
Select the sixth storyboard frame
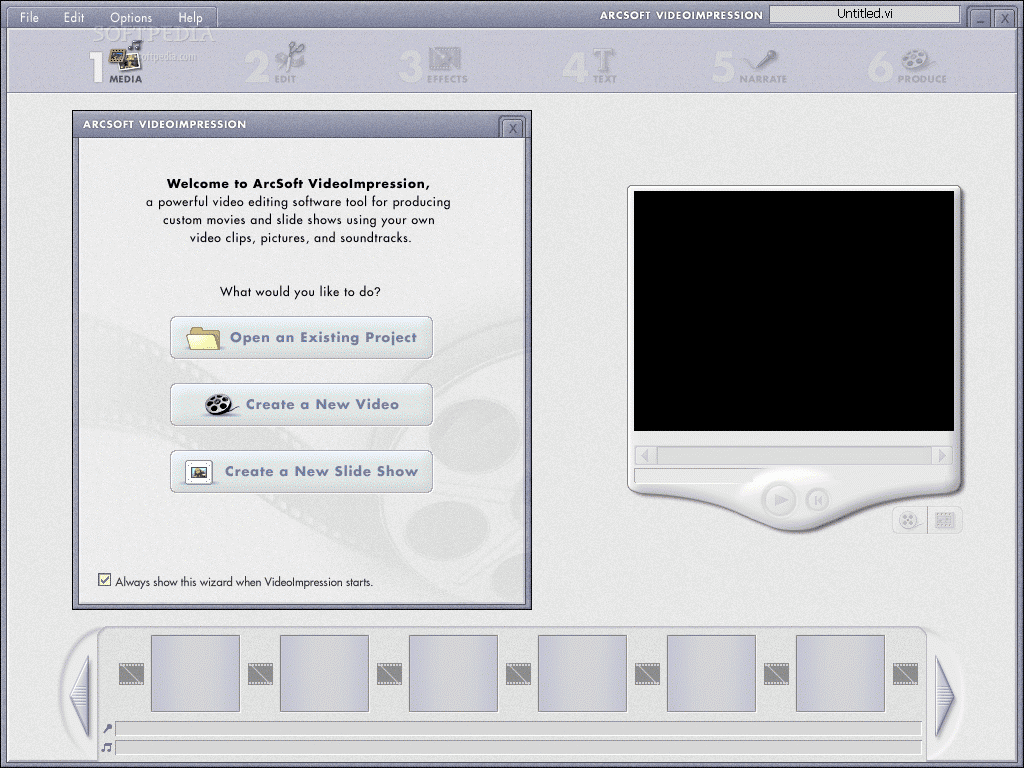tap(840, 673)
